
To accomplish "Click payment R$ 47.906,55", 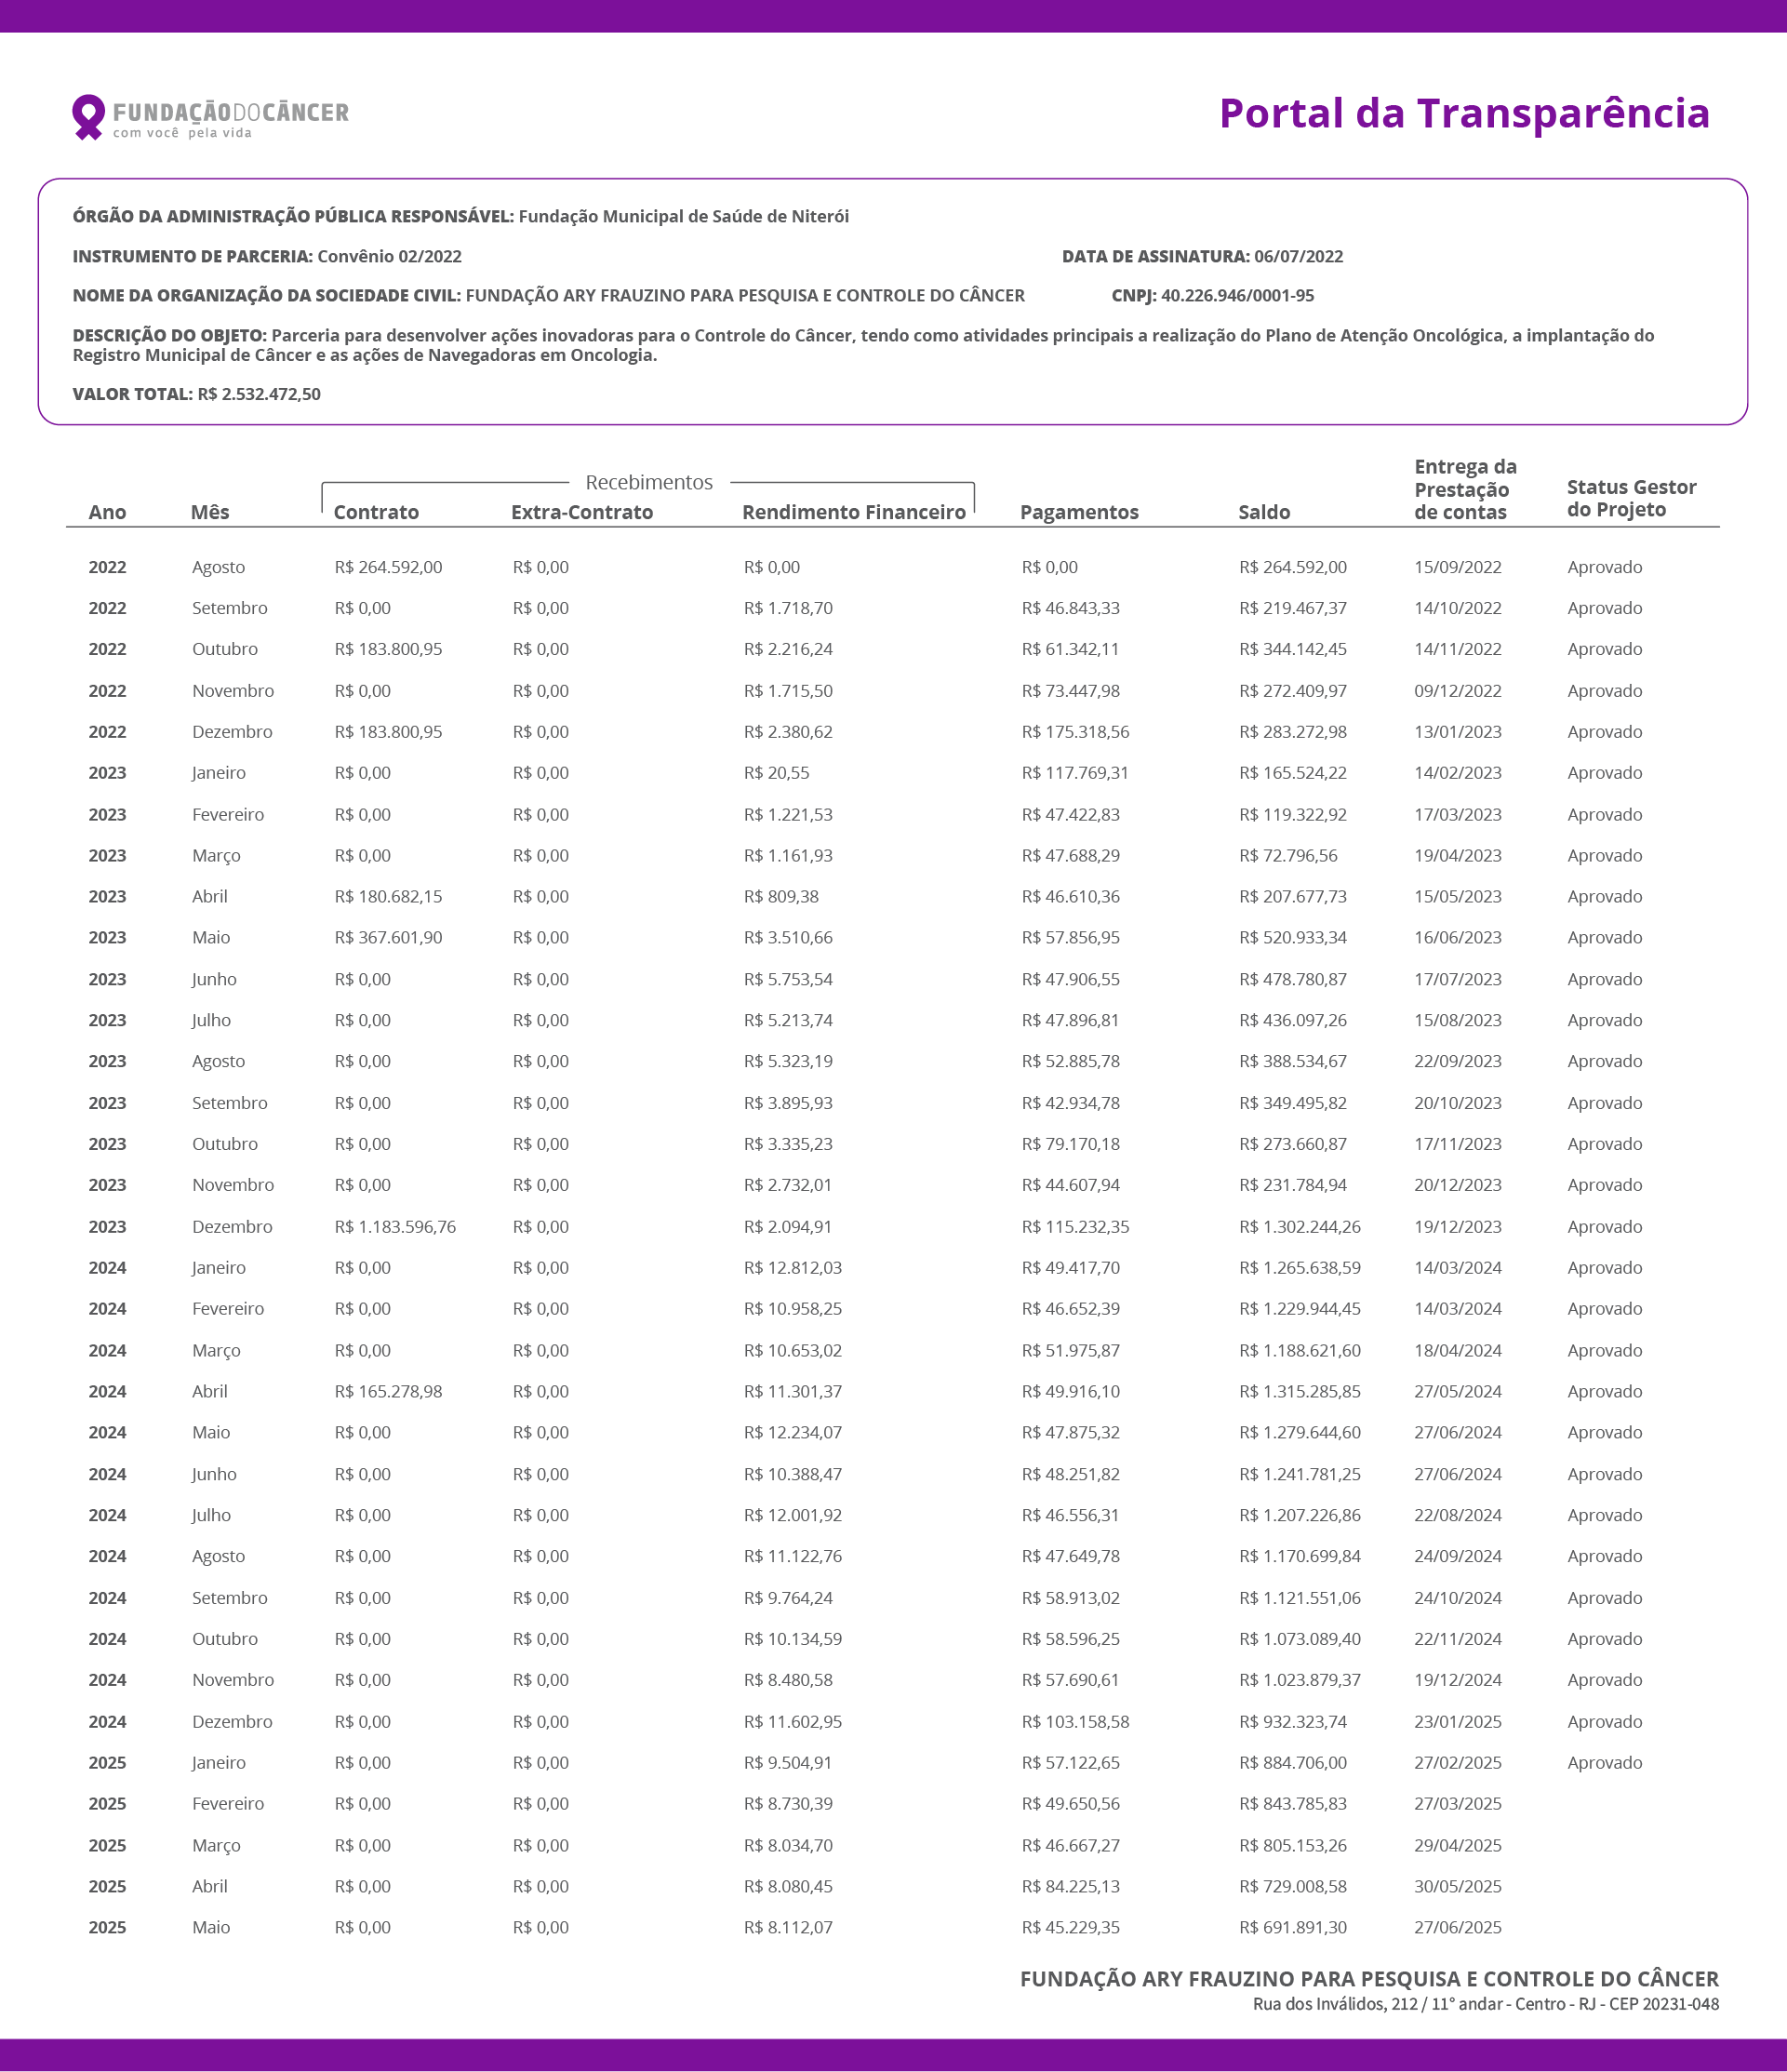I will click(1071, 980).
